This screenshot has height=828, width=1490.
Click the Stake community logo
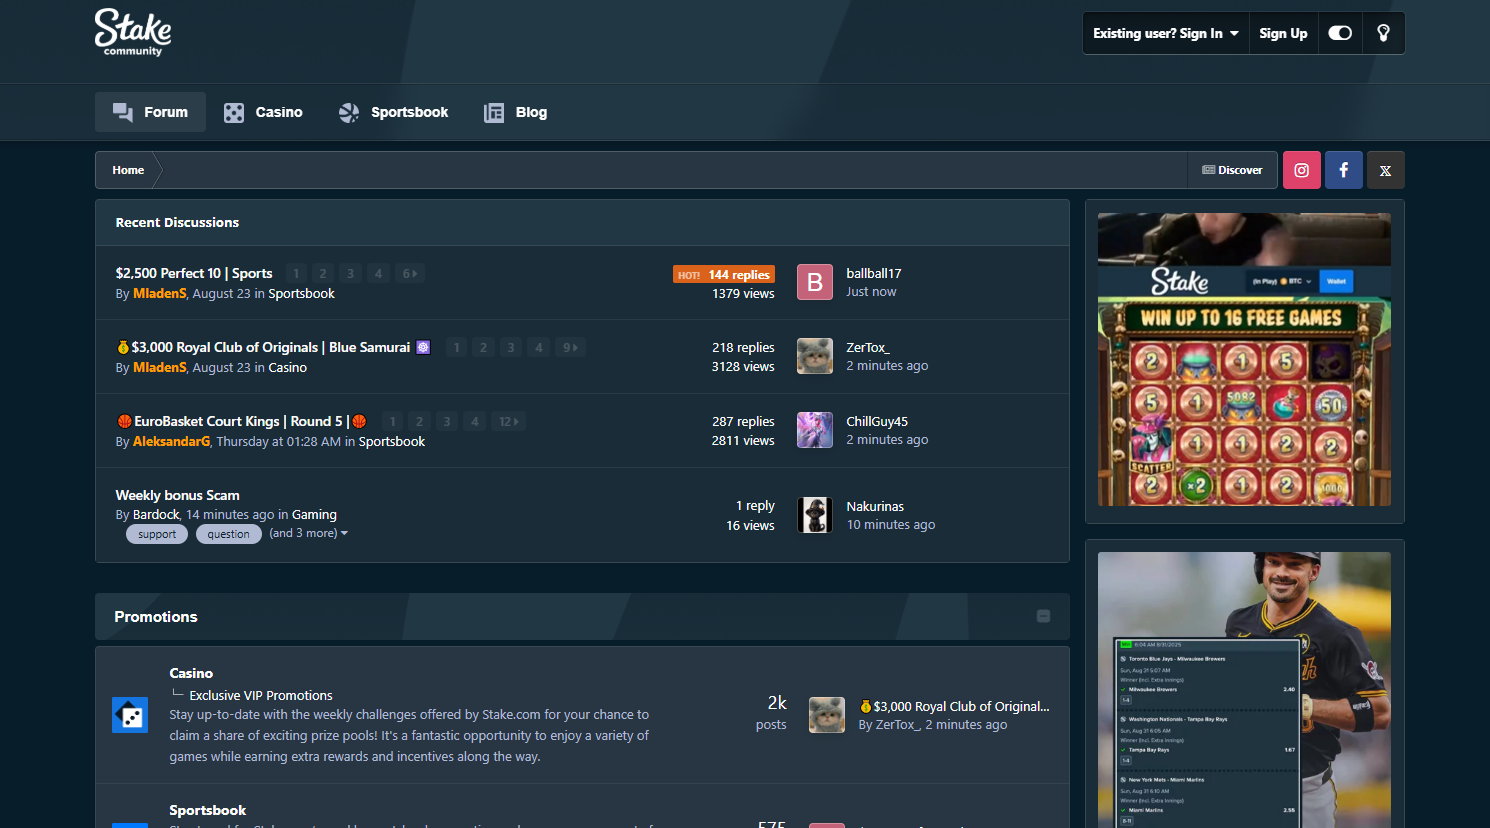133,32
